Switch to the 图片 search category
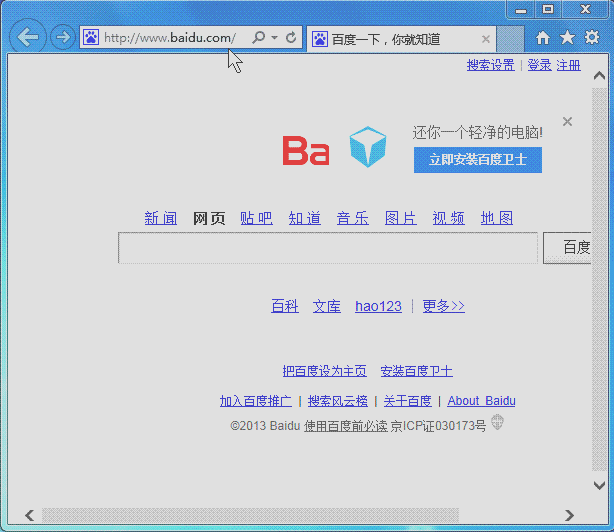 click(401, 218)
